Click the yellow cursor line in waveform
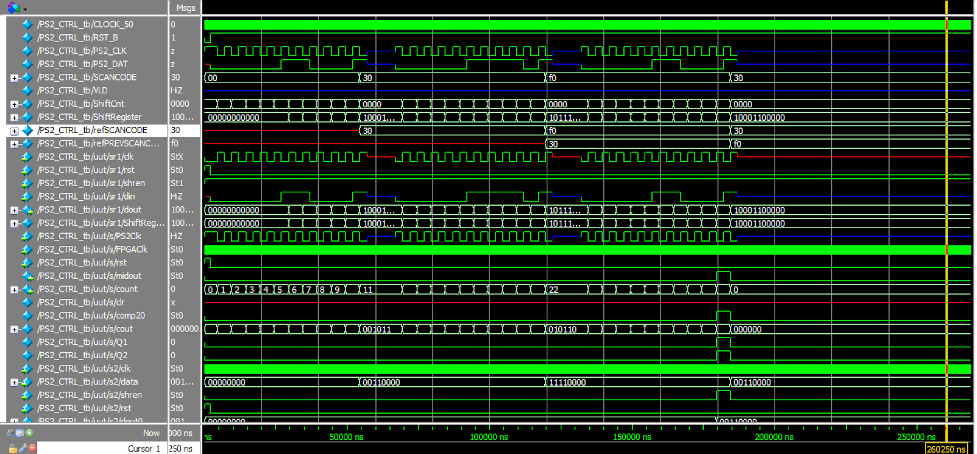The height and width of the screenshot is (454, 977). [x=946, y=212]
